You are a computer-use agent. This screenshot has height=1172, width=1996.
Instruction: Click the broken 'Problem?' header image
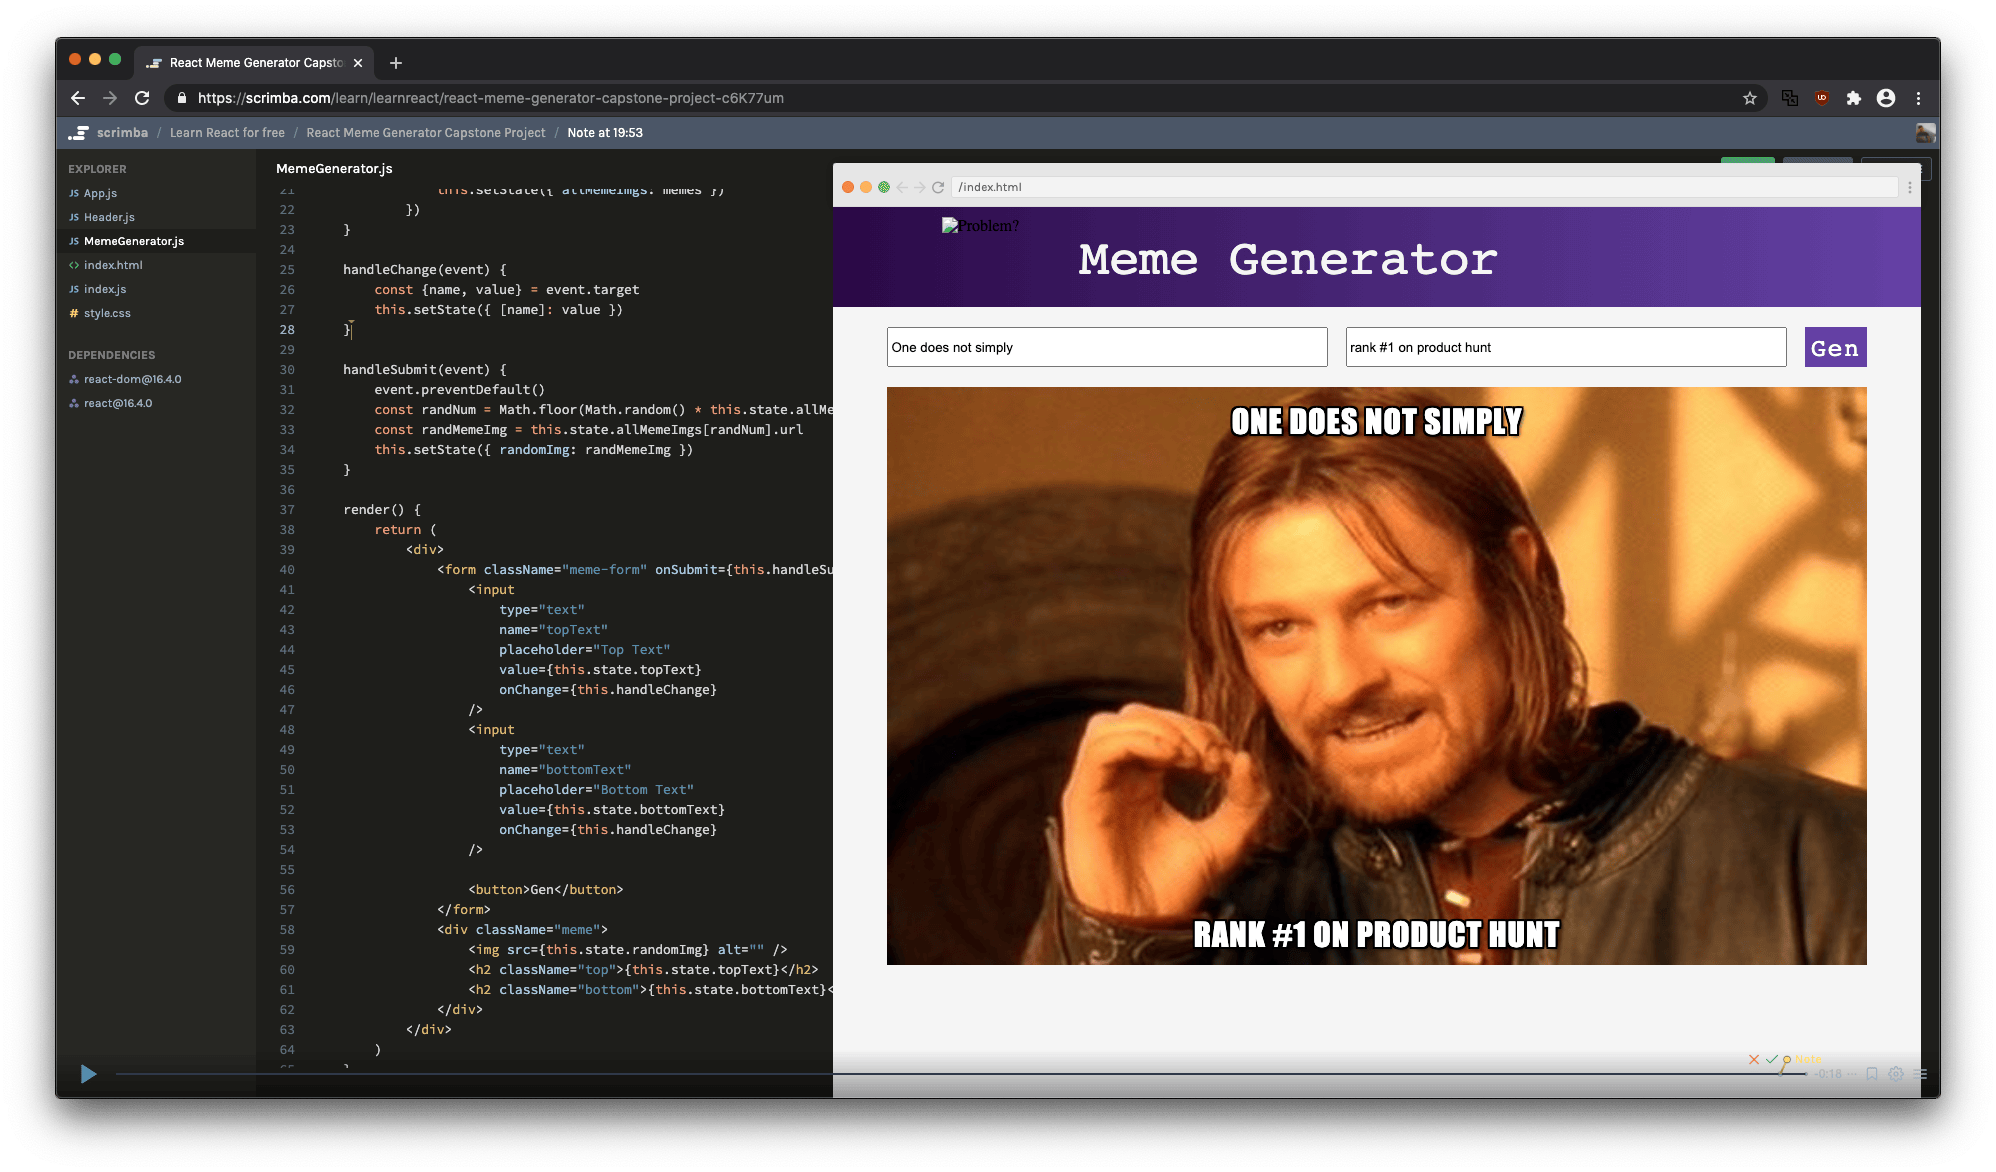pyautogui.click(x=980, y=226)
